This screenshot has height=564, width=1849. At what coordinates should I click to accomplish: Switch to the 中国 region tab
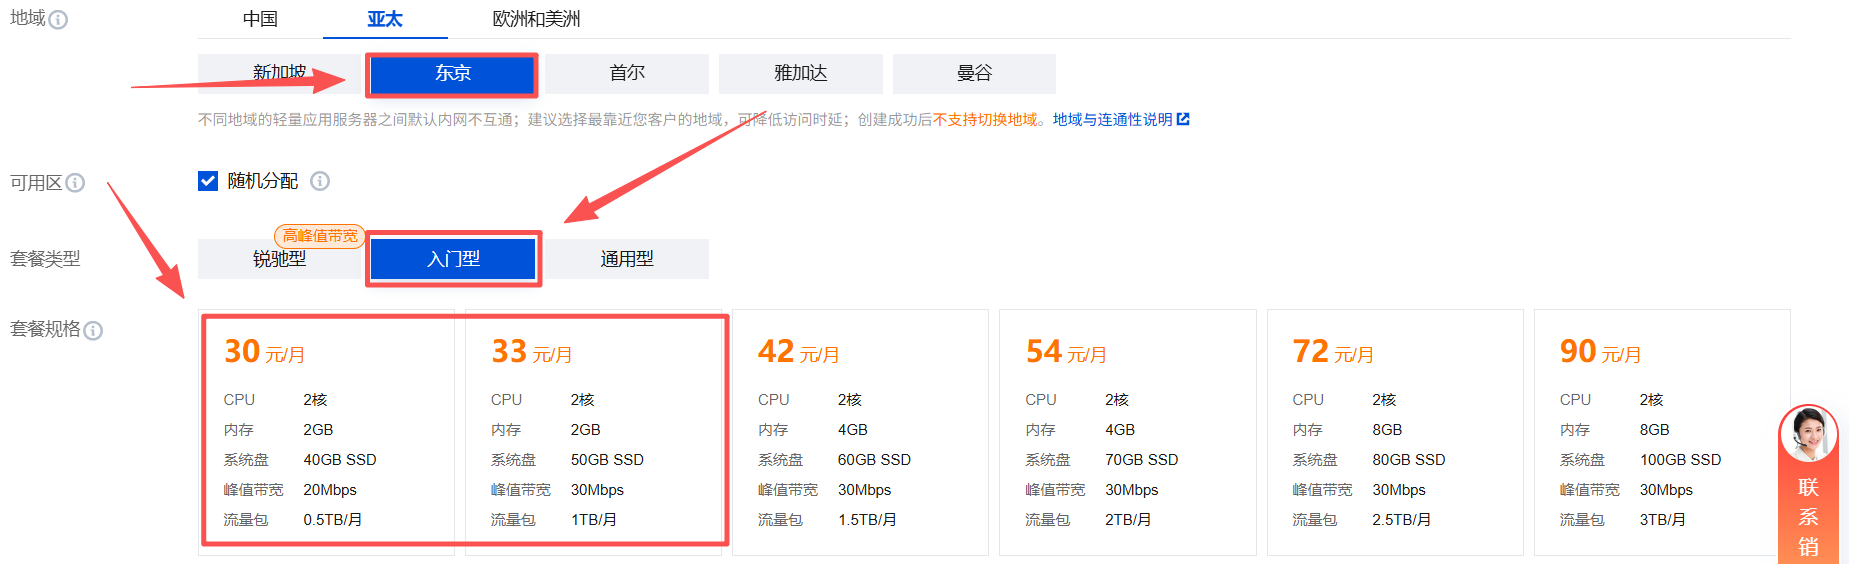coord(260,19)
